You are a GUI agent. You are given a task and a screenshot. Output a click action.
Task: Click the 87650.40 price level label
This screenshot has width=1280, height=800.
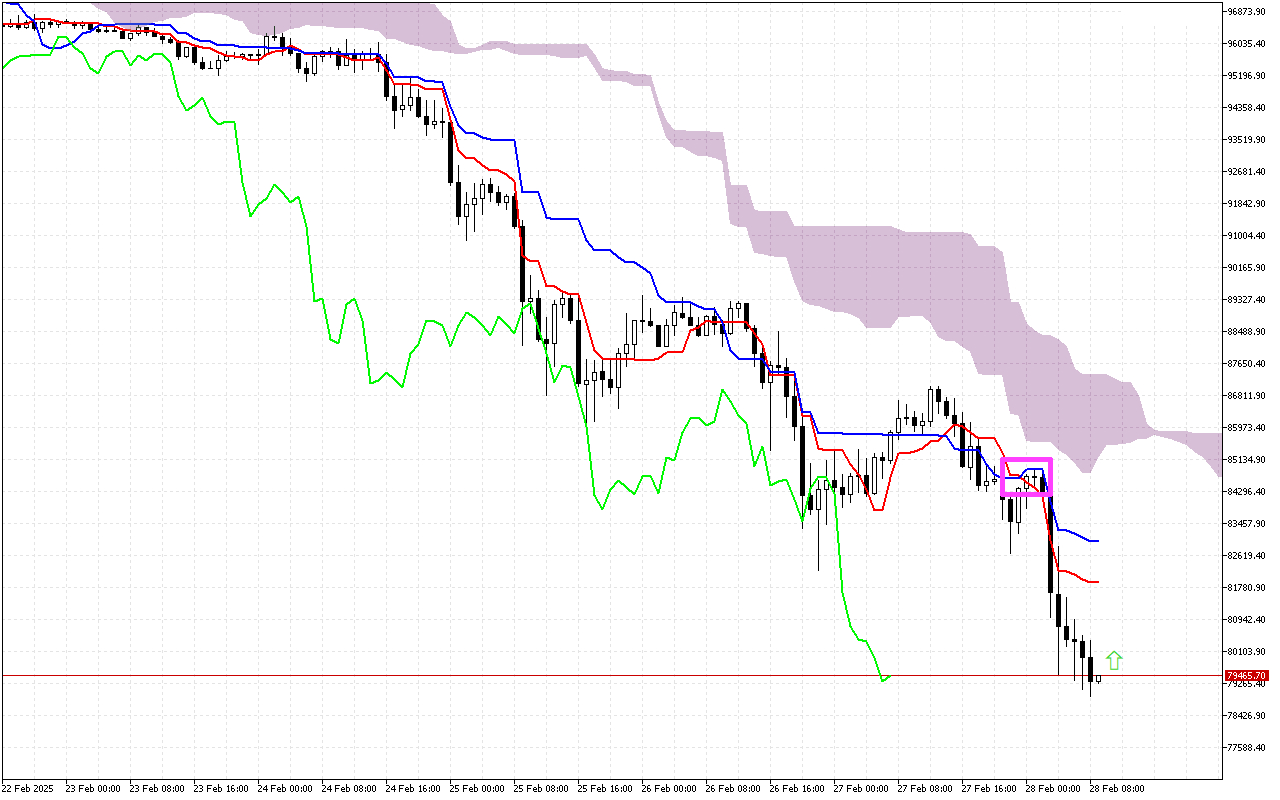click(1248, 364)
